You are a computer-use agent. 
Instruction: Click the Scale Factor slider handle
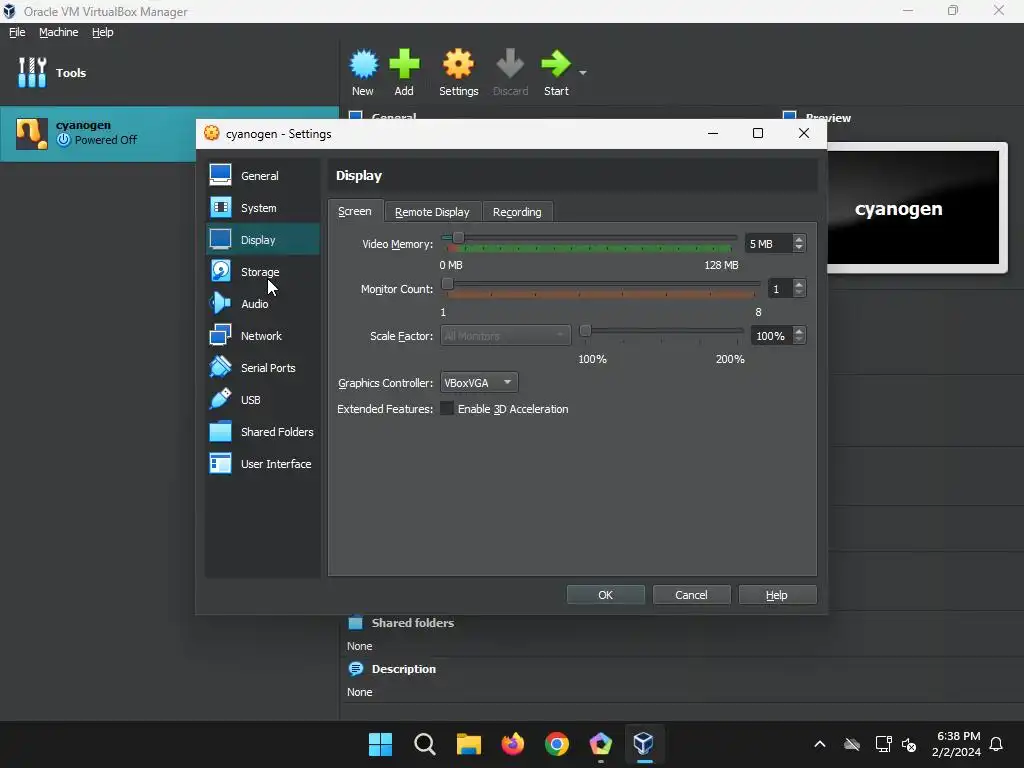585,330
